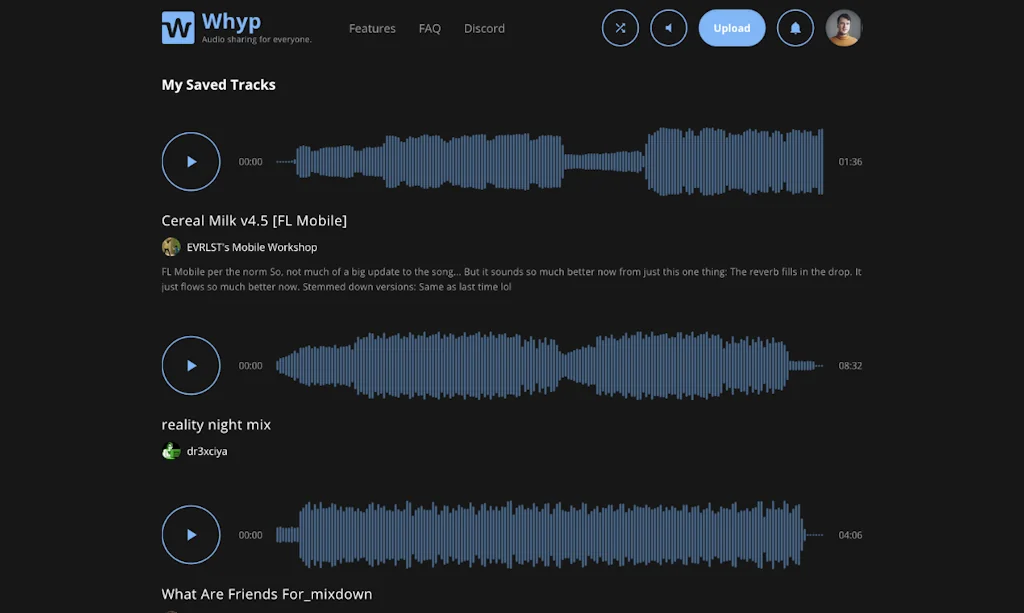Seek within the reality night mix waveform
1024x613 pixels.
pos(550,365)
